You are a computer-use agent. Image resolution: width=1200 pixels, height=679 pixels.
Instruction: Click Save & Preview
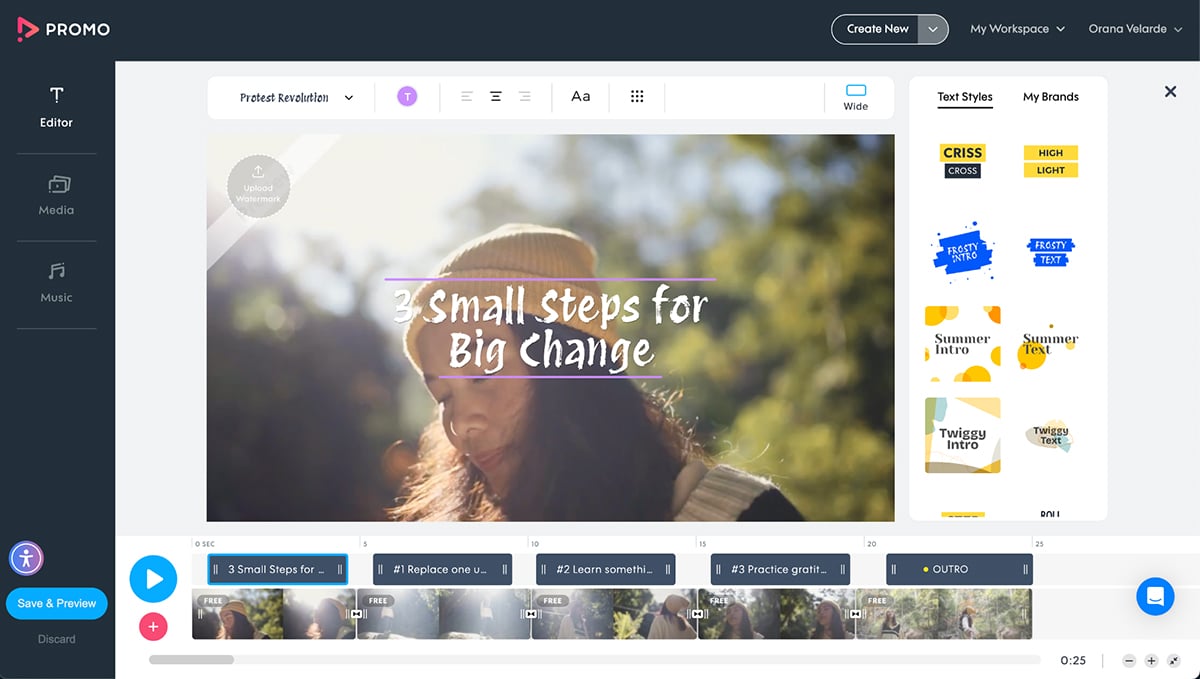tap(56, 603)
